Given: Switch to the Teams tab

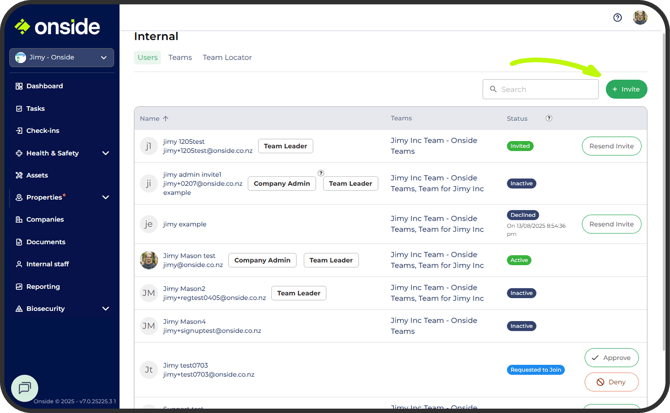Looking at the screenshot, I should 180,58.
